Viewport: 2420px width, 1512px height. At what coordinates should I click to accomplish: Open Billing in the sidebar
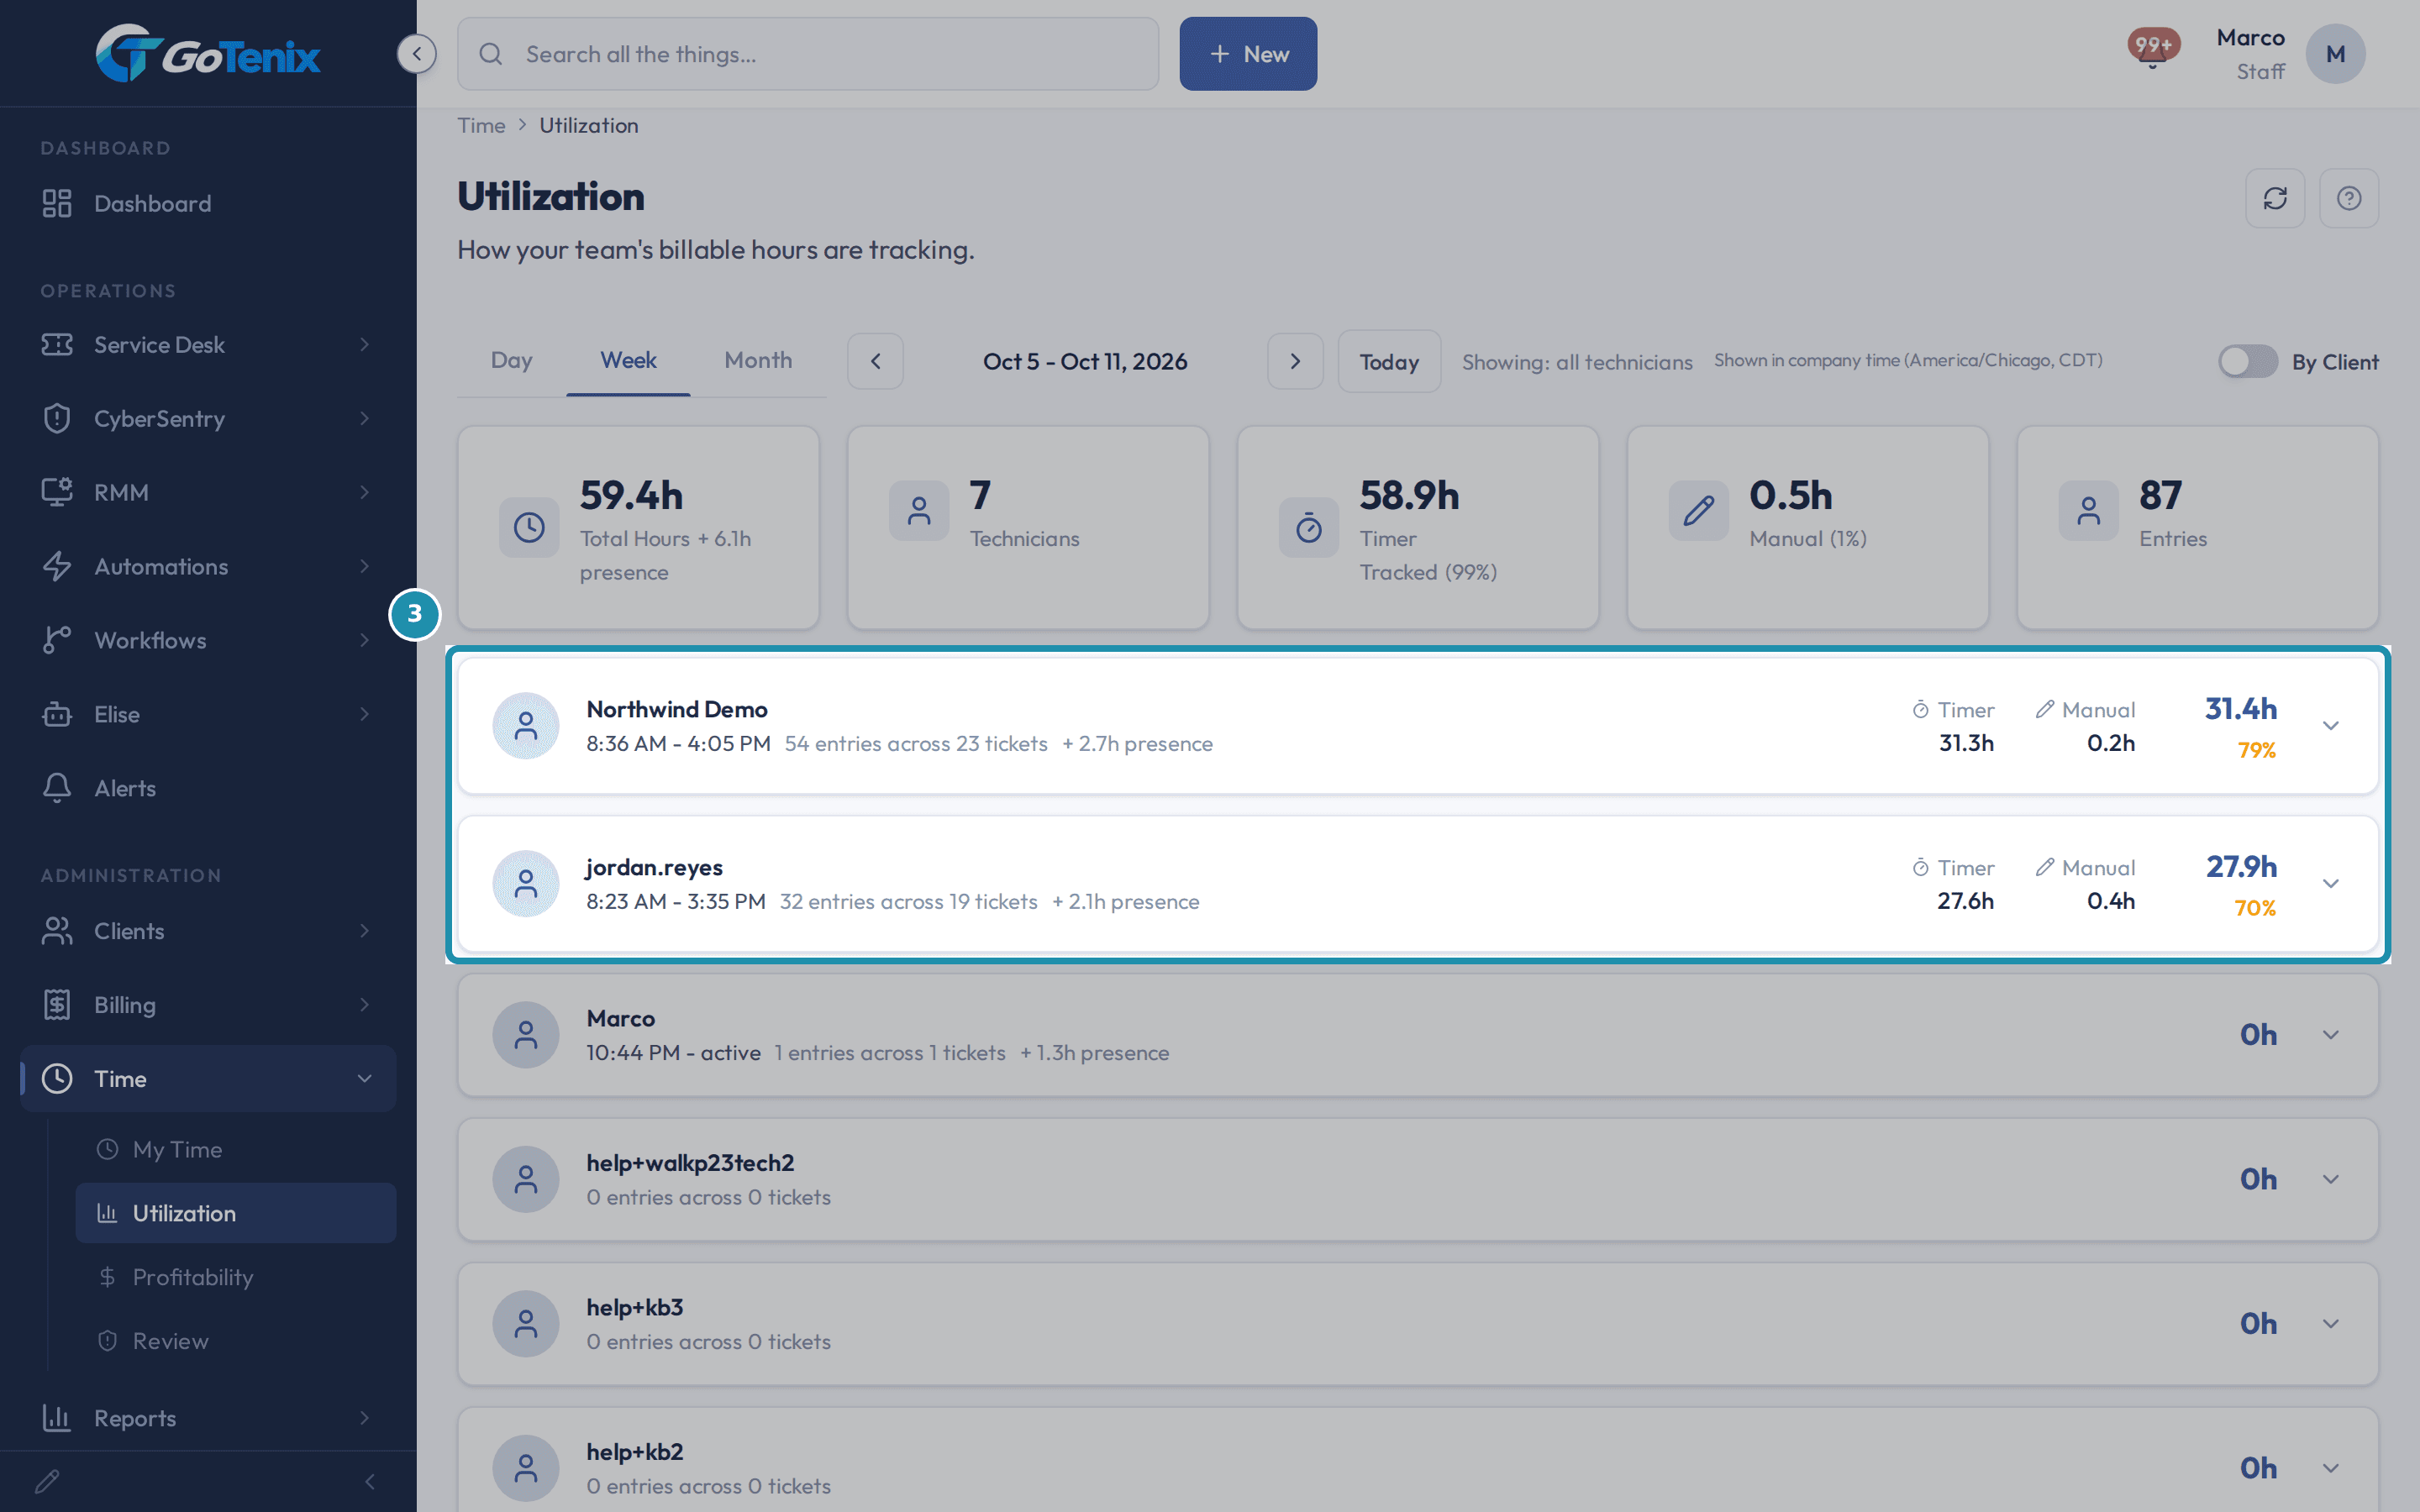pos(208,1004)
